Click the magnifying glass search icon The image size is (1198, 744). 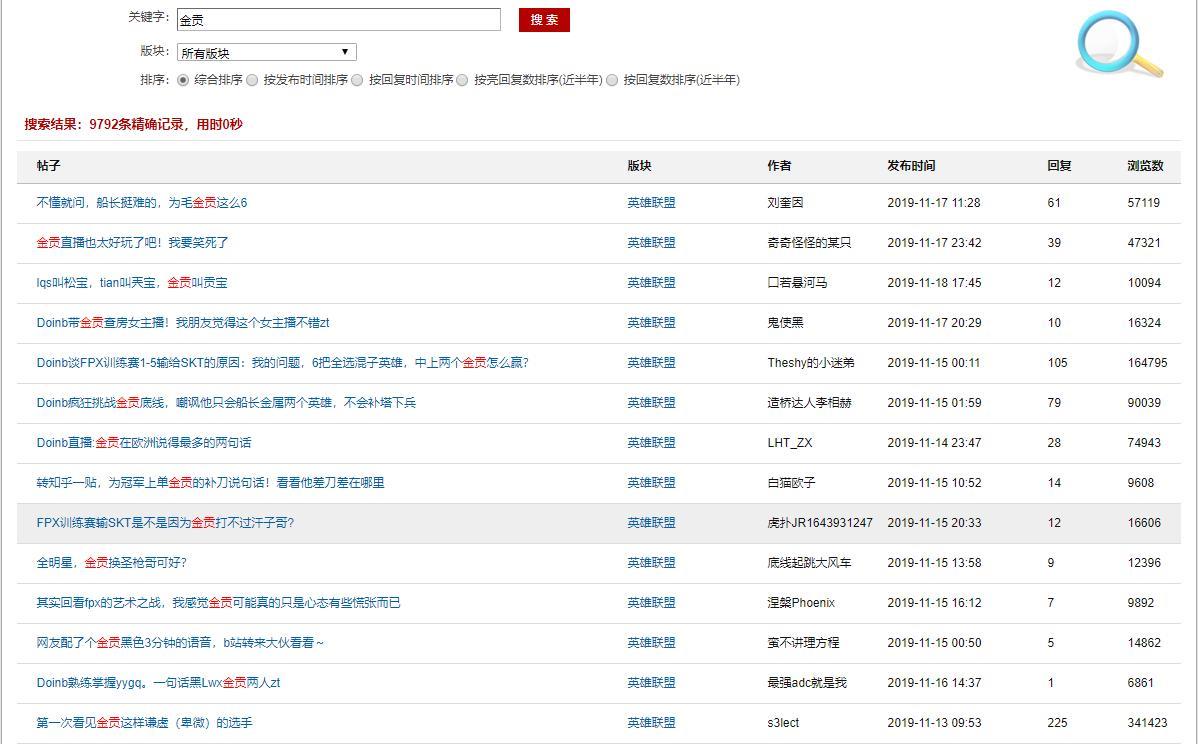pyautogui.click(x=1119, y=44)
